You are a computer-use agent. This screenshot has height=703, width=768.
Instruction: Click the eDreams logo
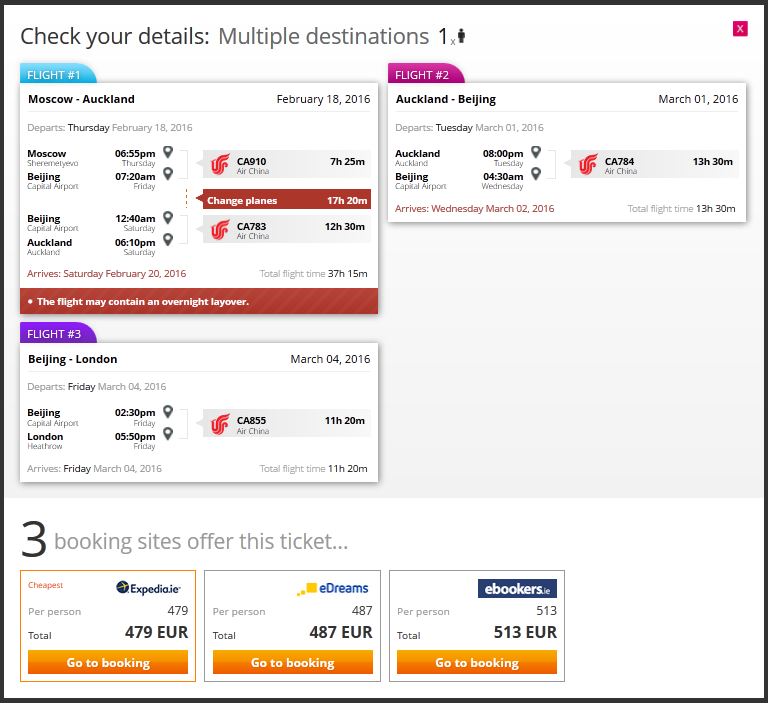[334, 589]
